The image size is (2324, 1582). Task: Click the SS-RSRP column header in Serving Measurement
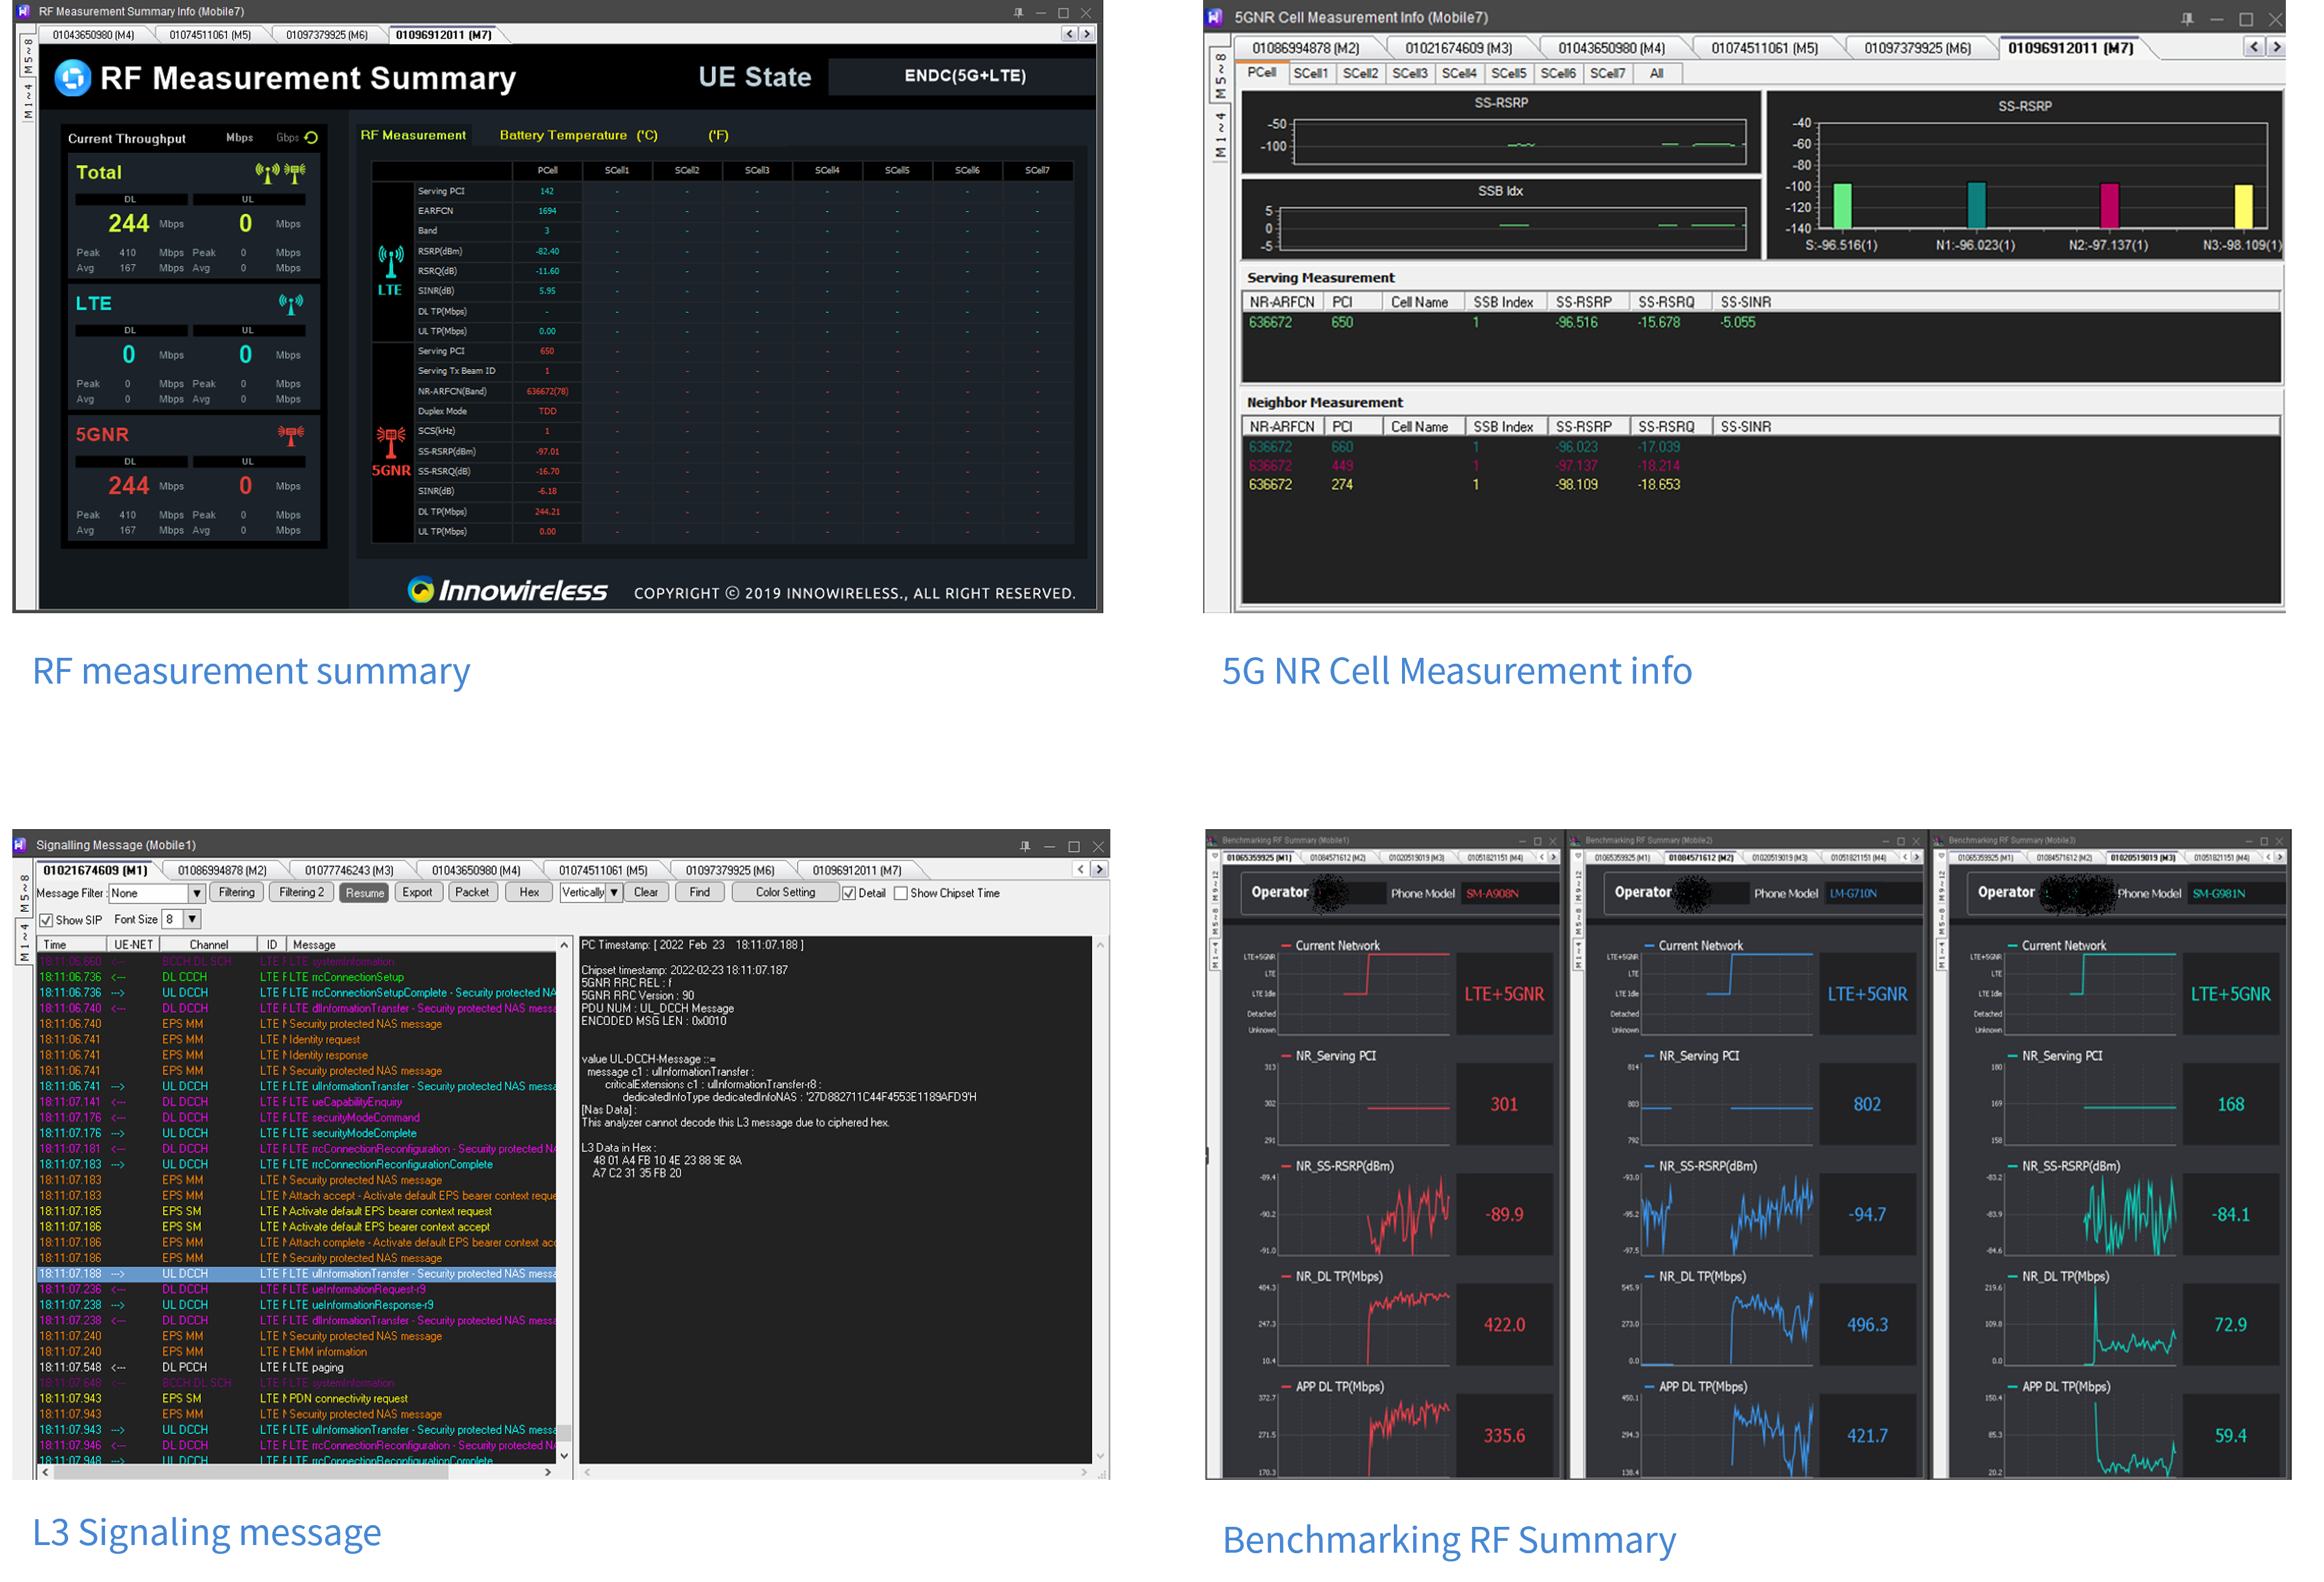[x=1588, y=302]
